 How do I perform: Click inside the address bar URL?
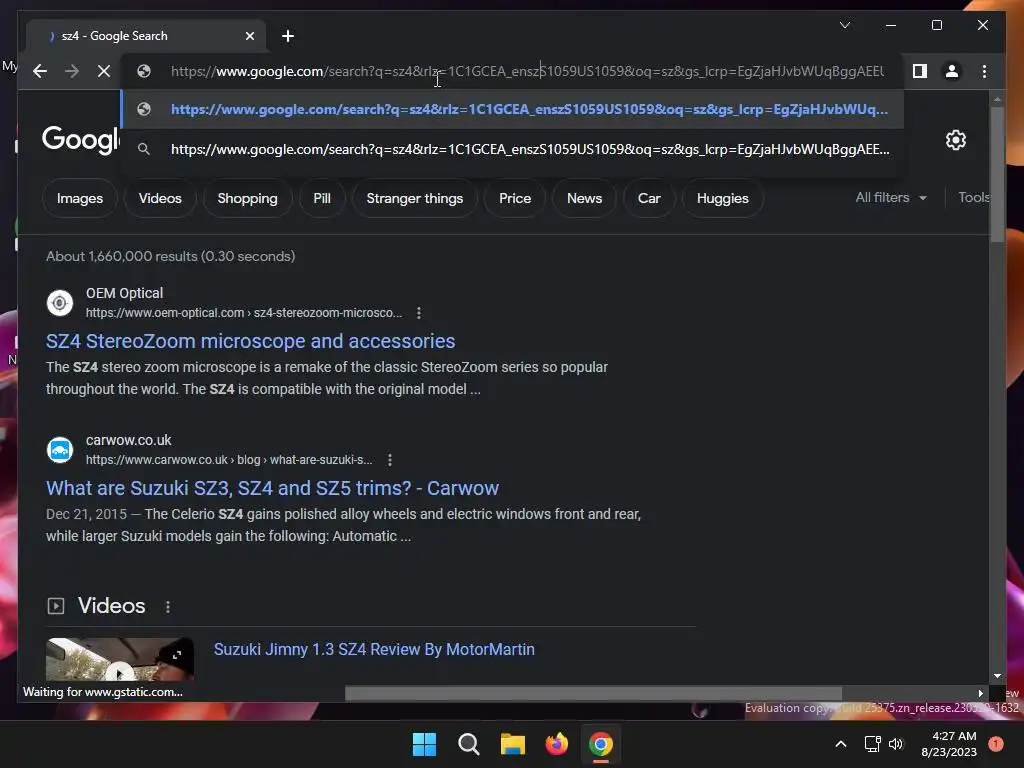[527, 71]
